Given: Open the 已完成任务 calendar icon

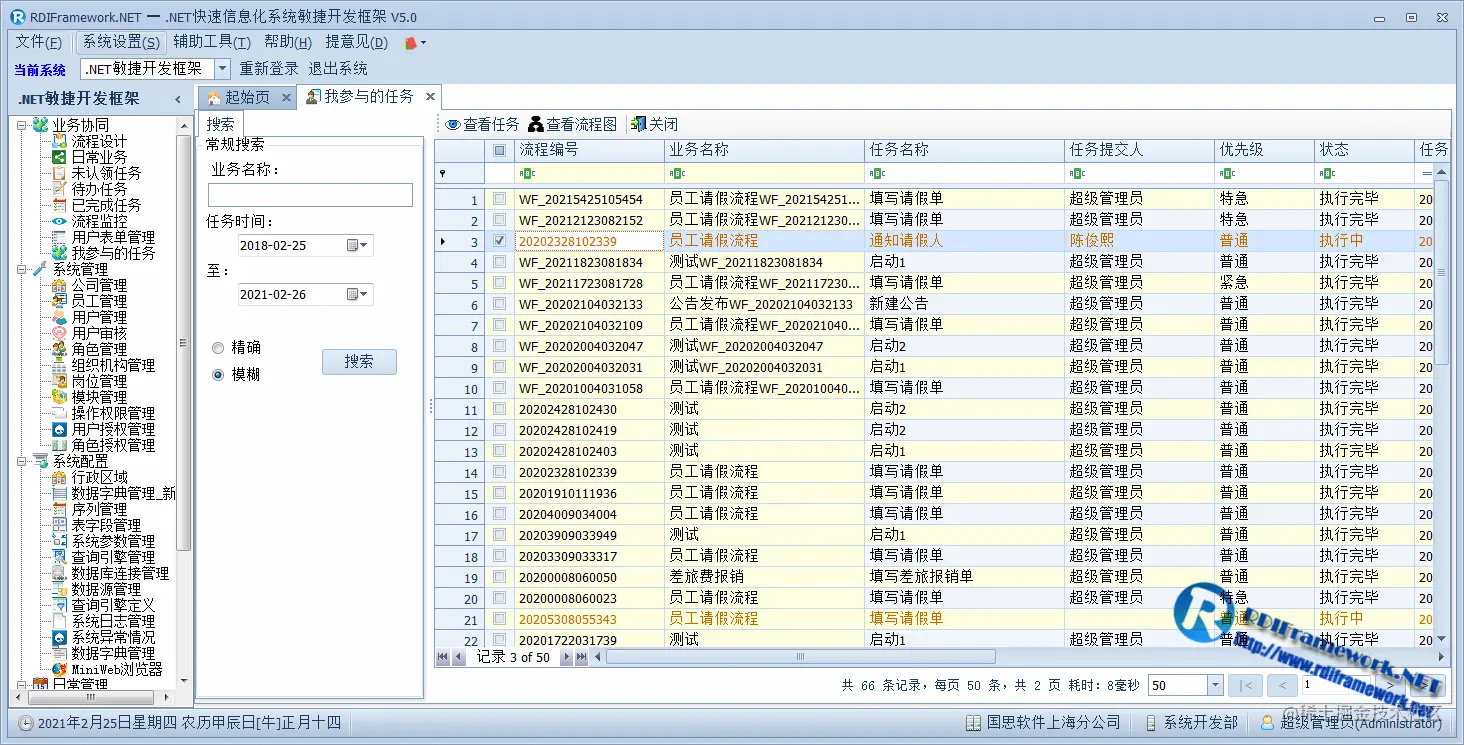Looking at the screenshot, I should (x=60, y=205).
